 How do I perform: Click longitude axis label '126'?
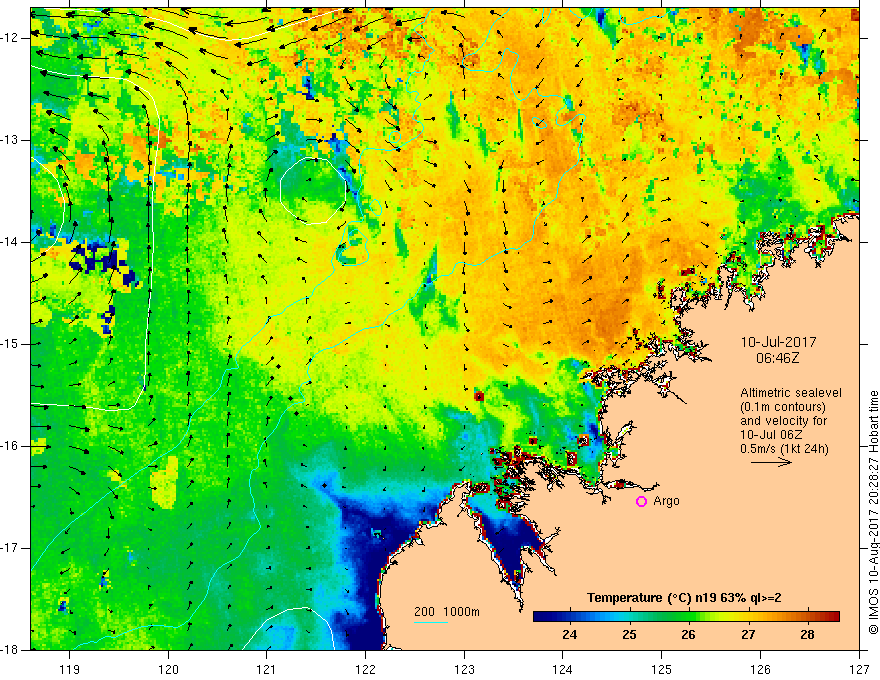760,669
